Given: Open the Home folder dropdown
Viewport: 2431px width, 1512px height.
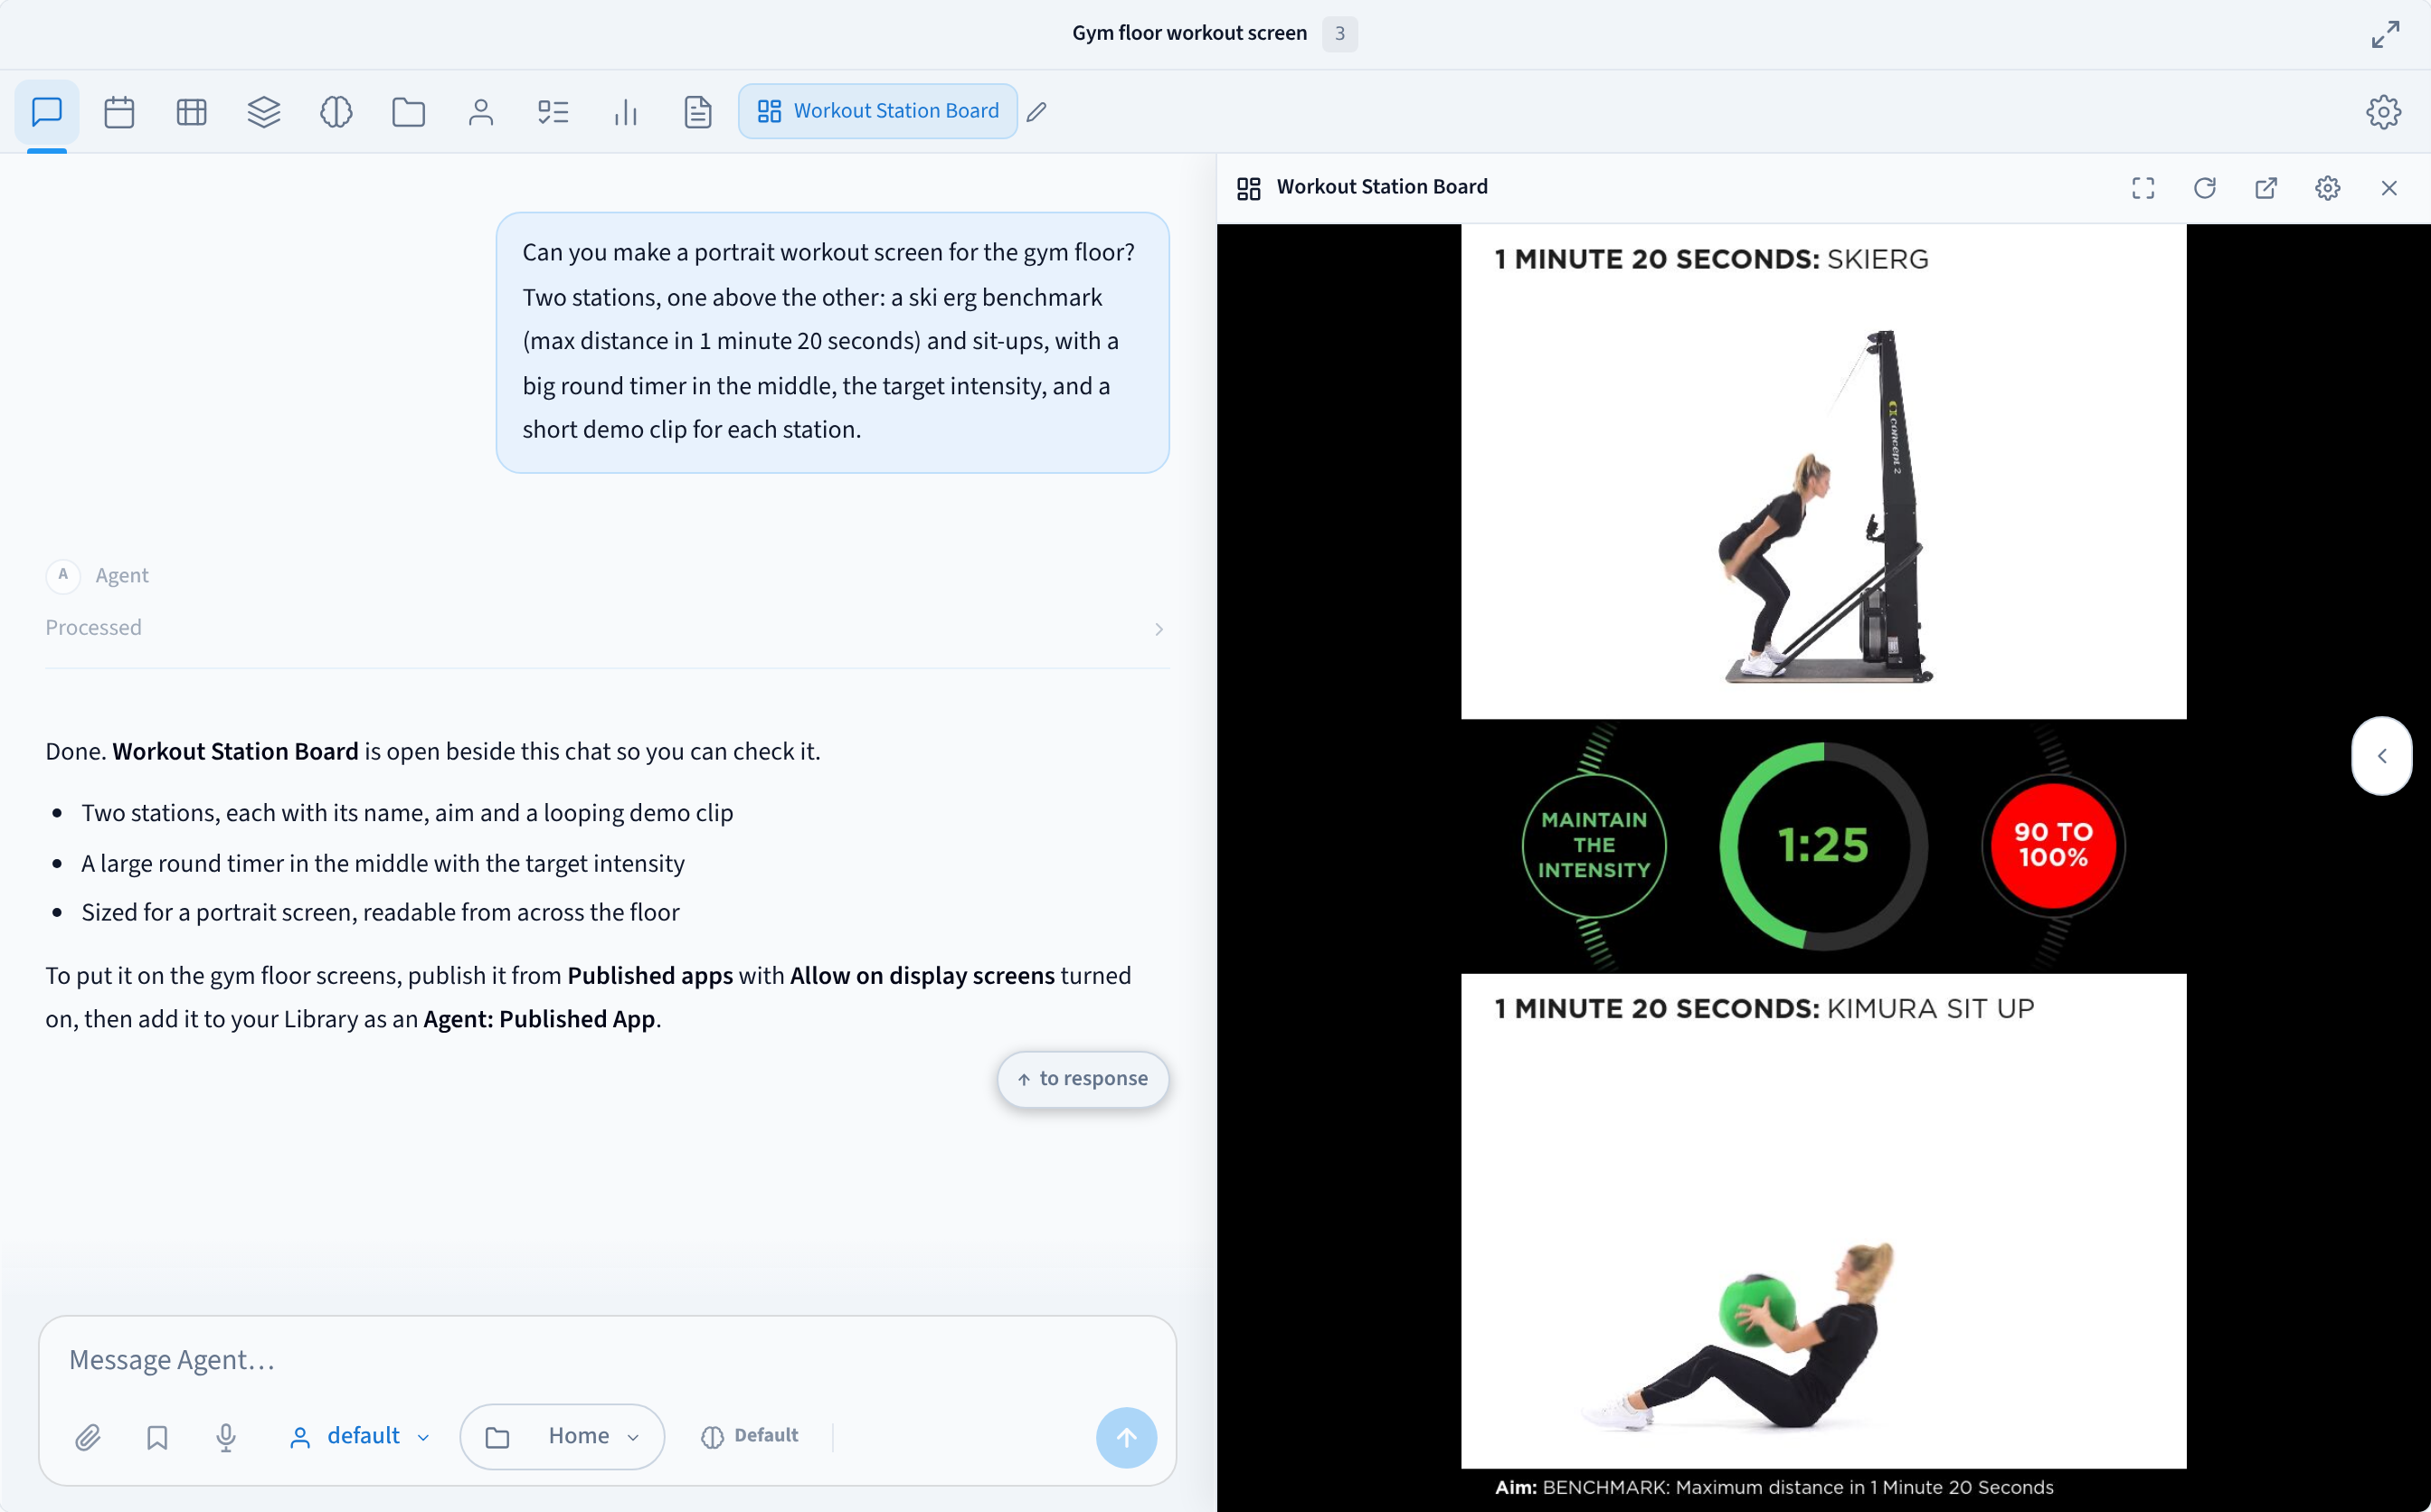Looking at the screenshot, I should tap(562, 1437).
